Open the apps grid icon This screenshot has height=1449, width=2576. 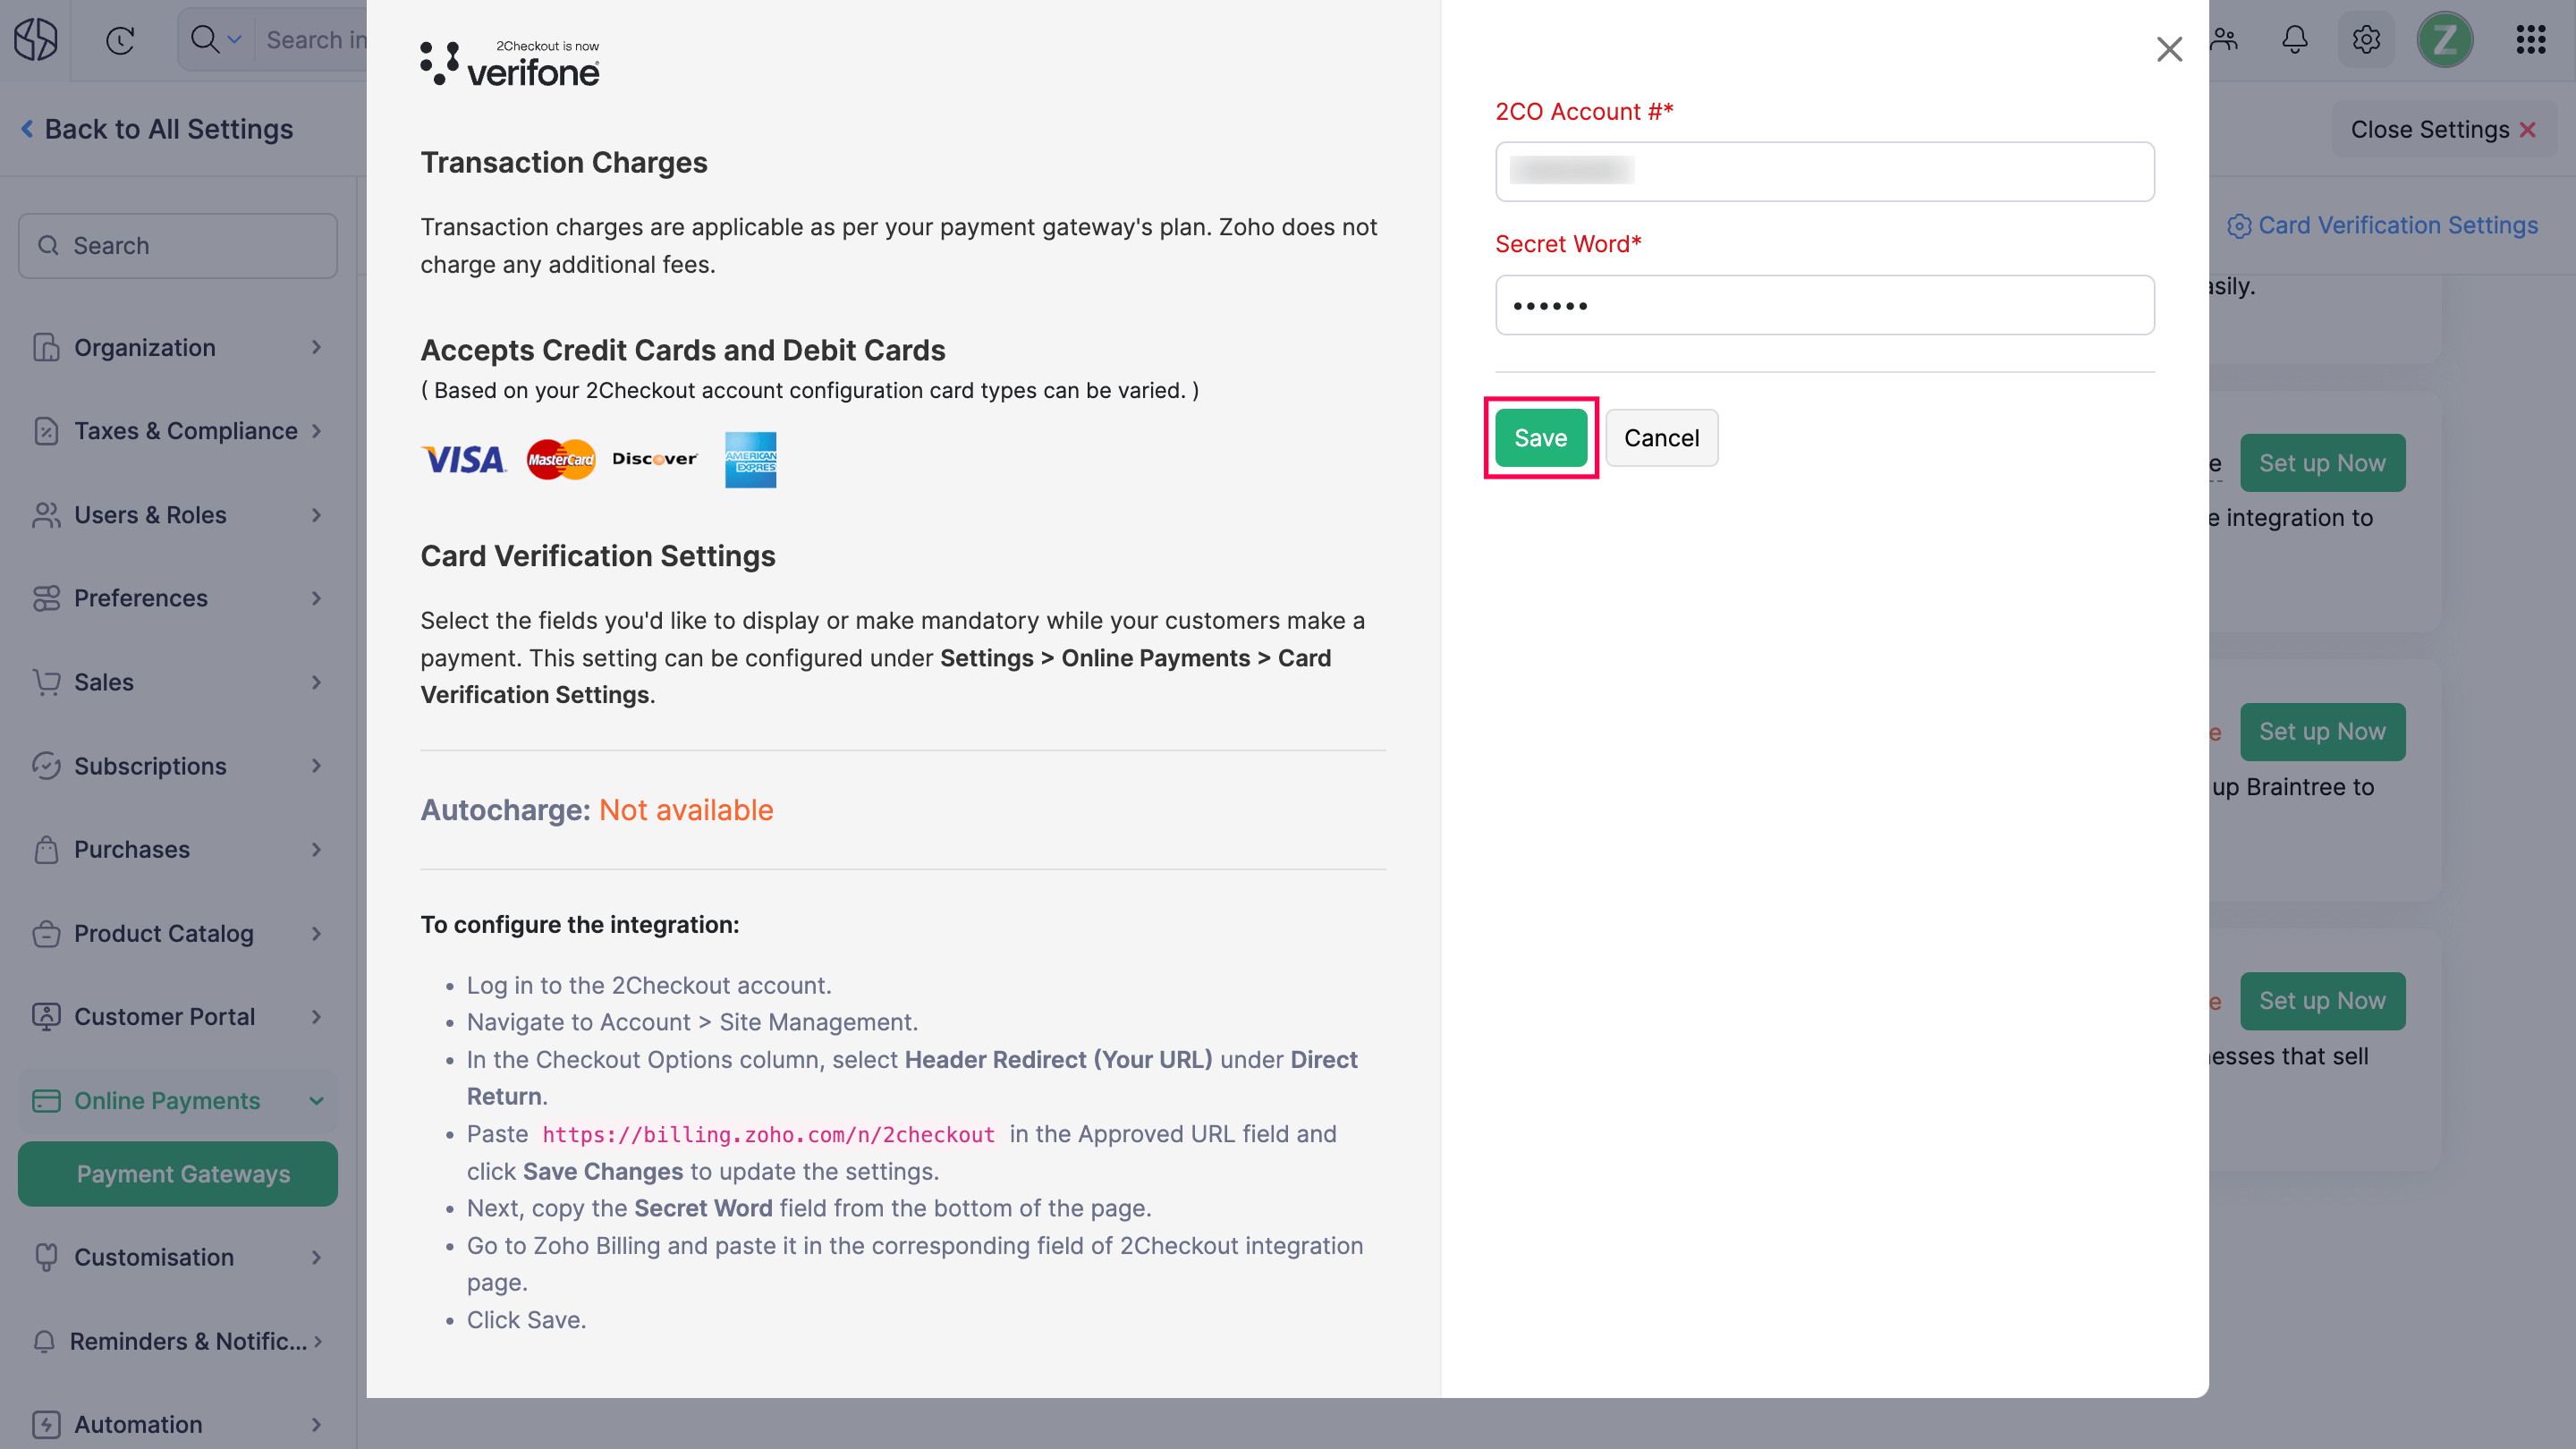(x=2530, y=40)
